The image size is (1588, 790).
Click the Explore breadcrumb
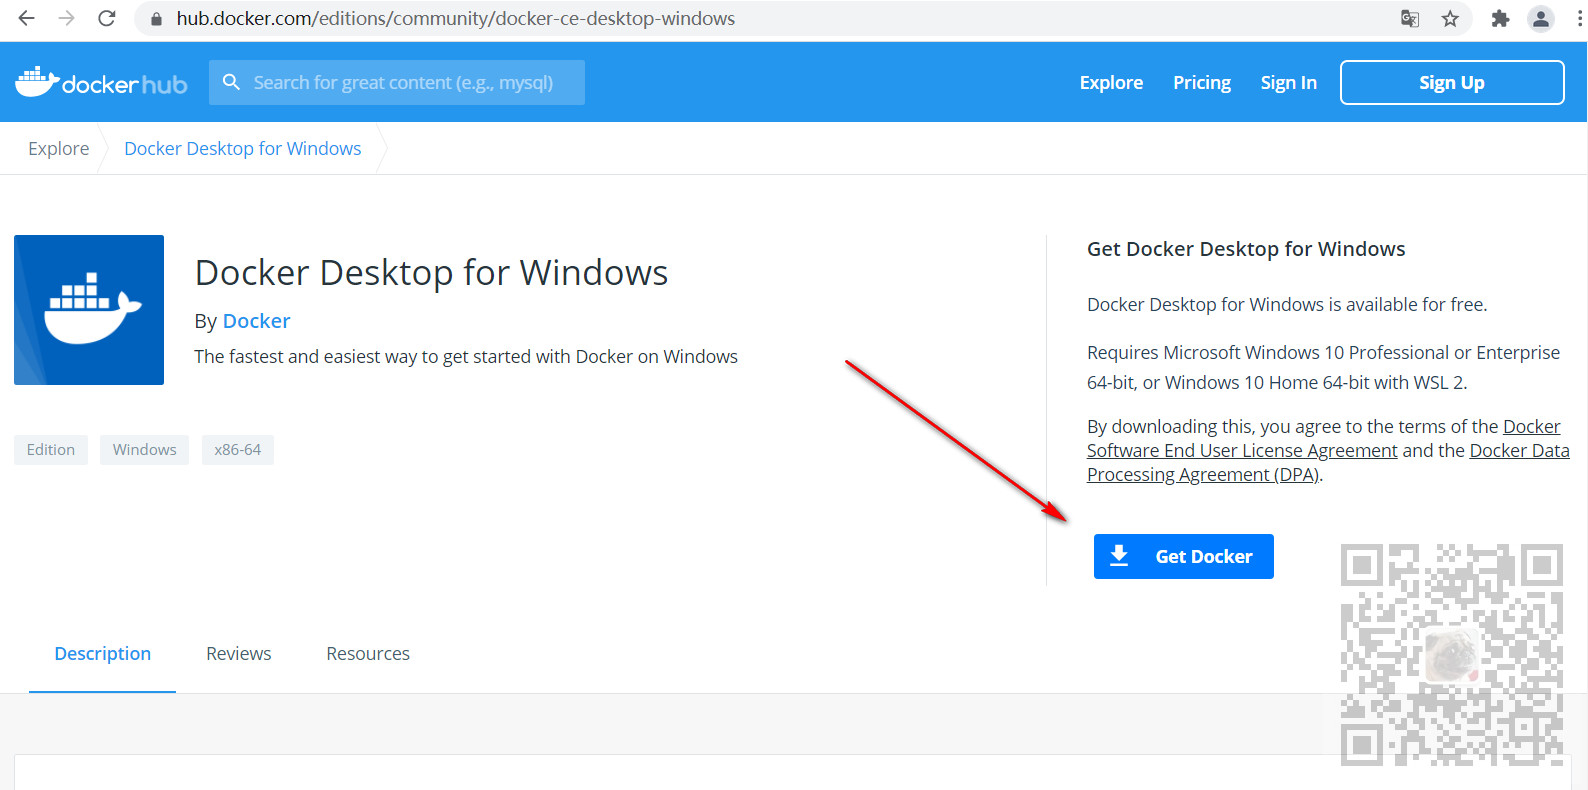coord(58,148)
